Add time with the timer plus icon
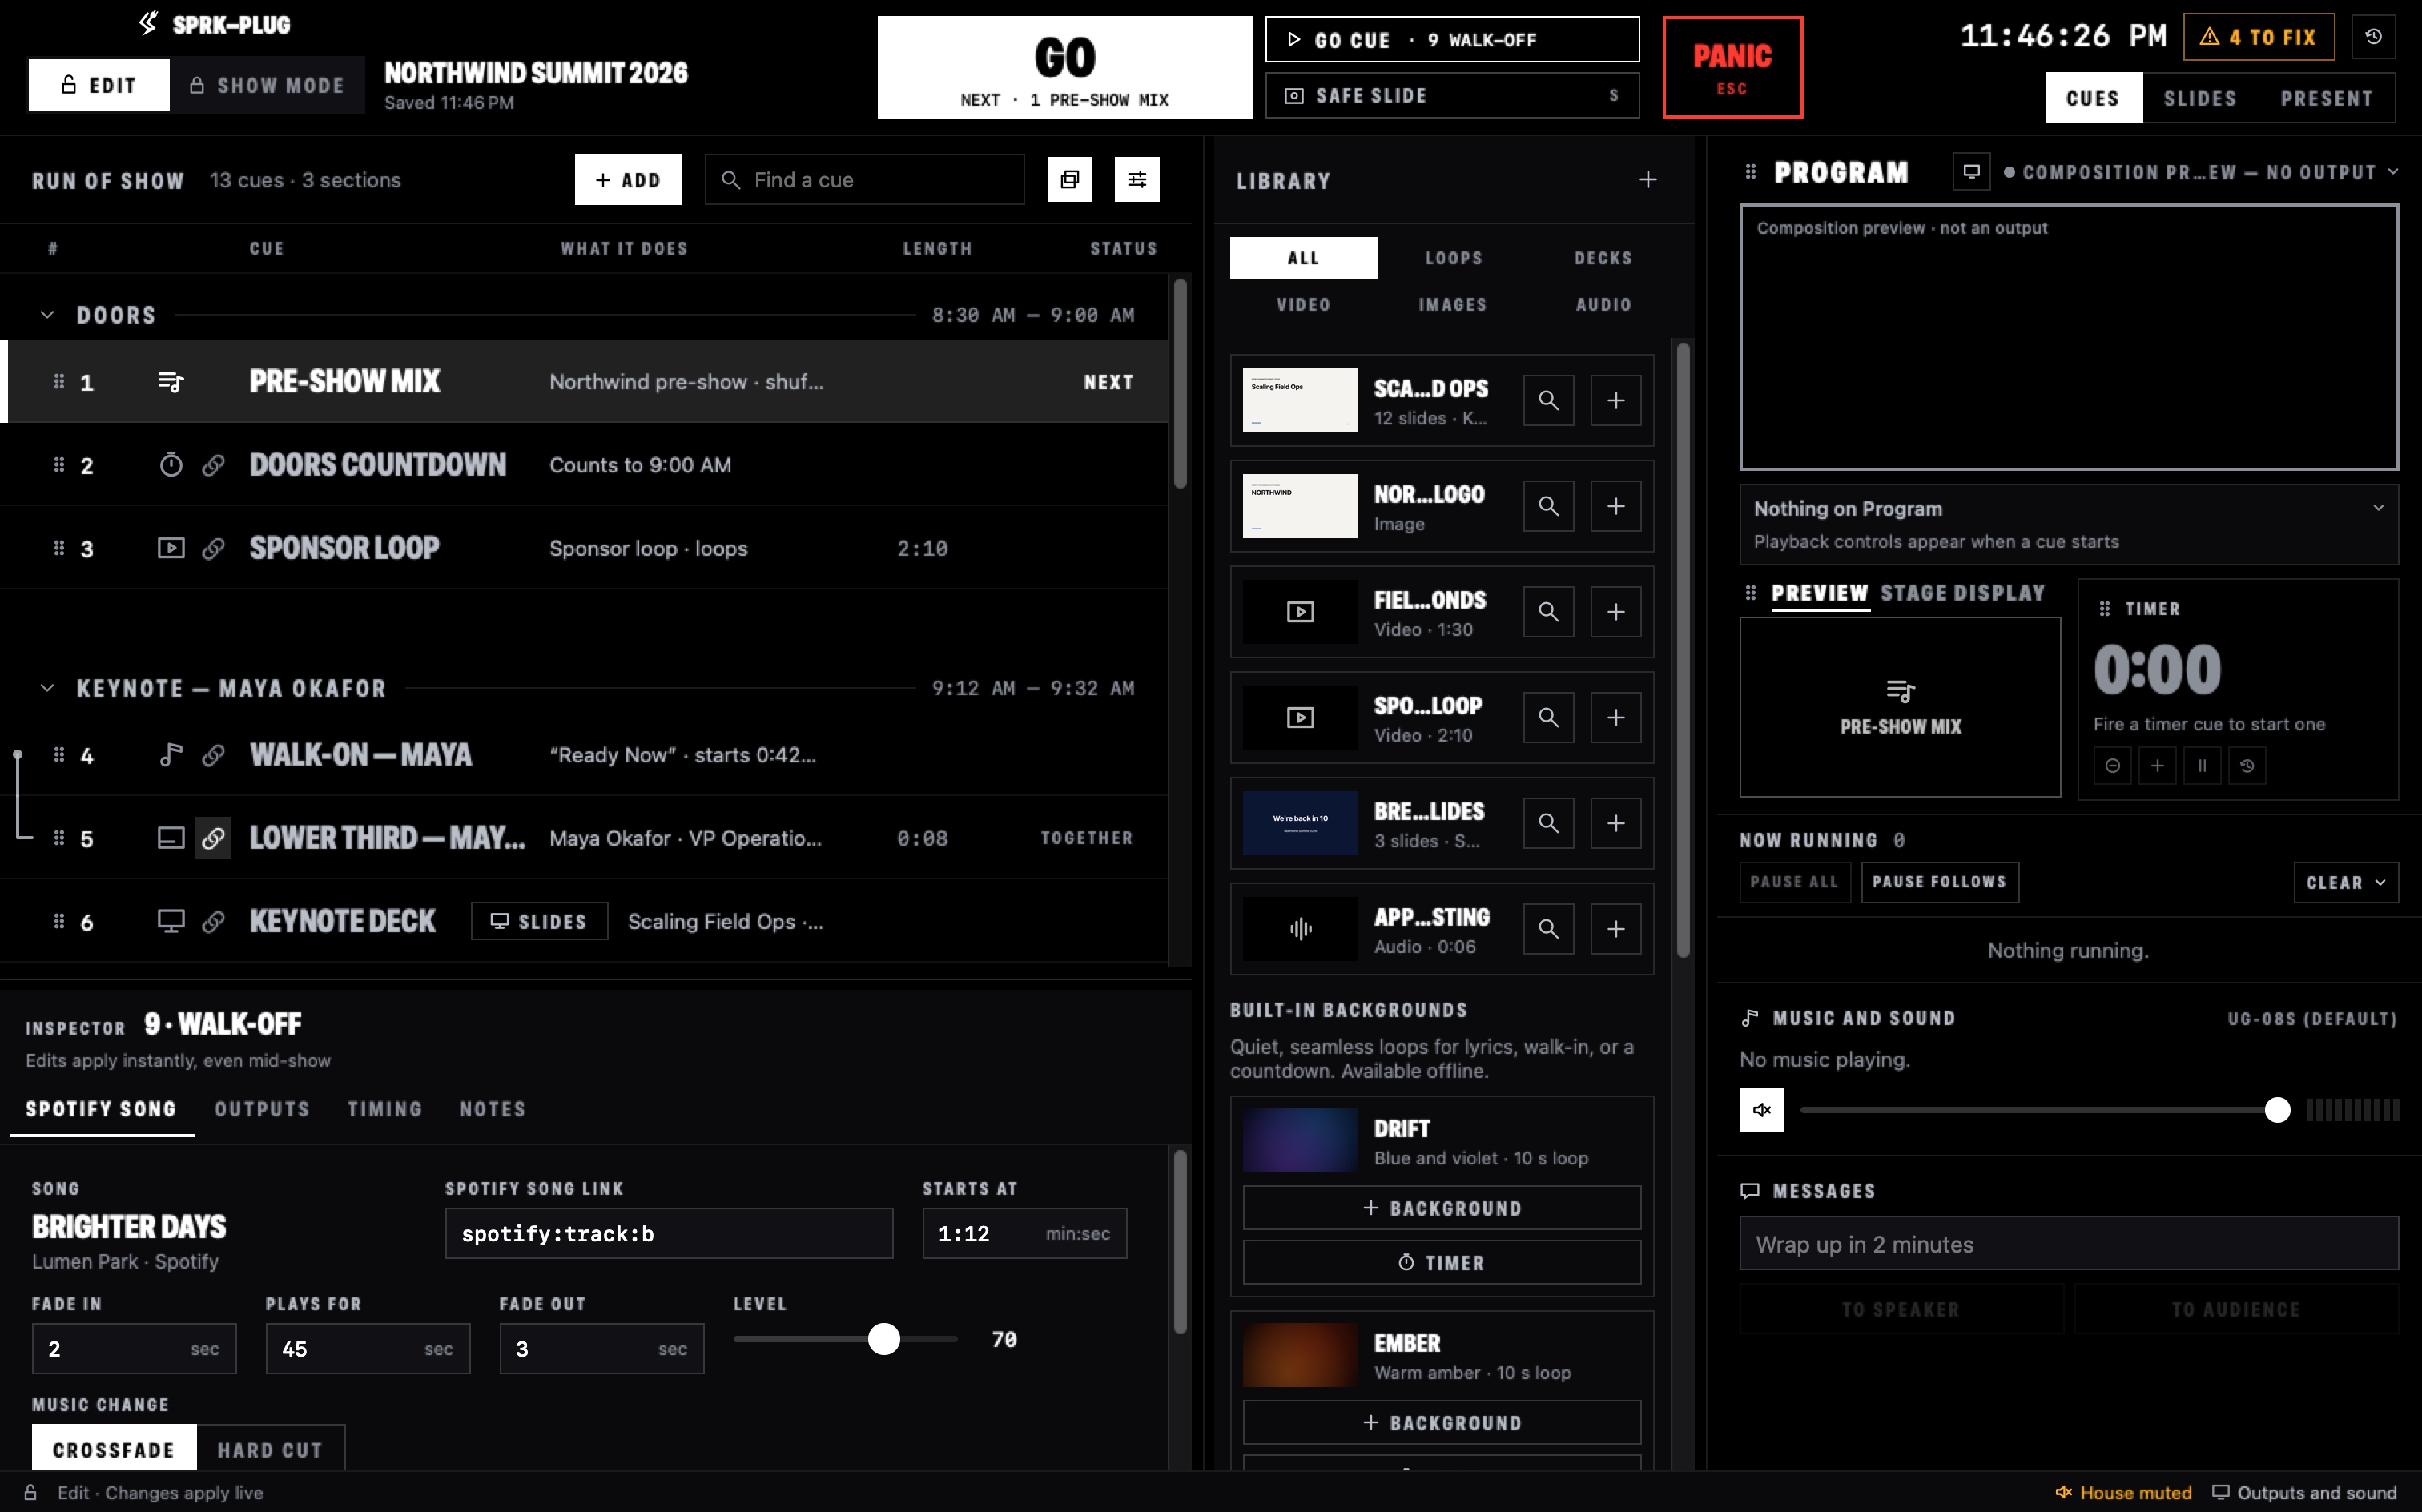 (2157, 766)
